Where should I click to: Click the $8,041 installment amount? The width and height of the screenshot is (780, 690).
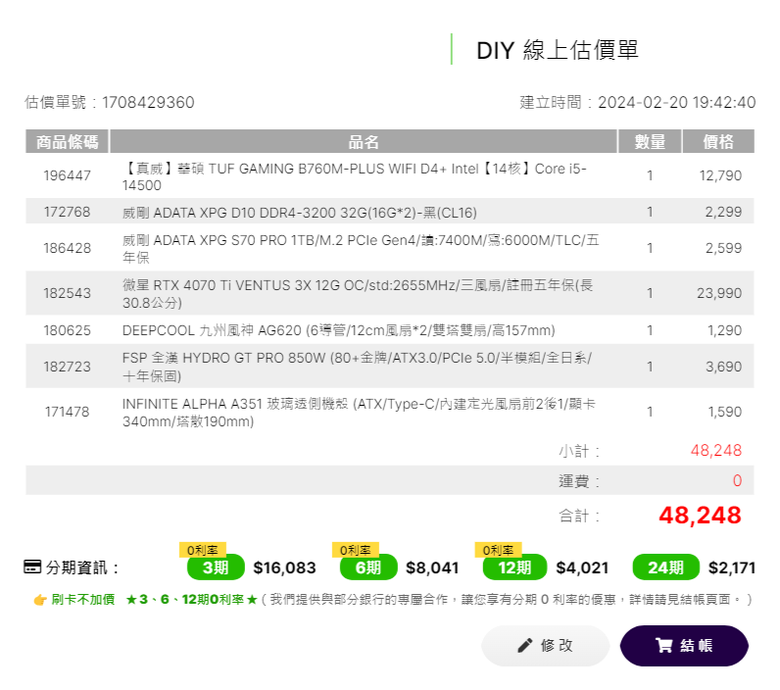[x=432, y=568]
